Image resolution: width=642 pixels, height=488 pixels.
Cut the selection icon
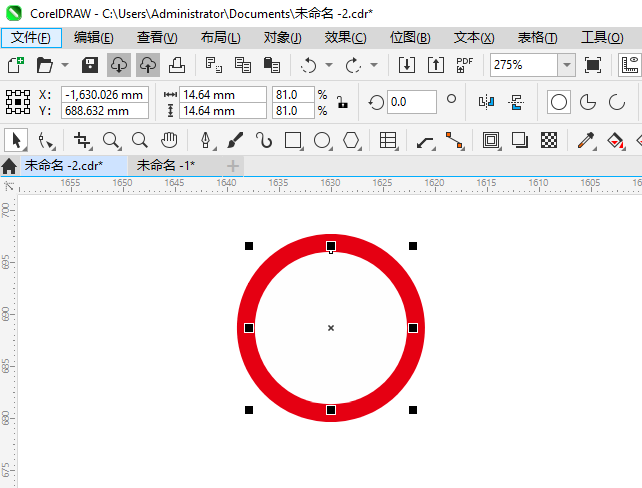(x=214, y=65)
